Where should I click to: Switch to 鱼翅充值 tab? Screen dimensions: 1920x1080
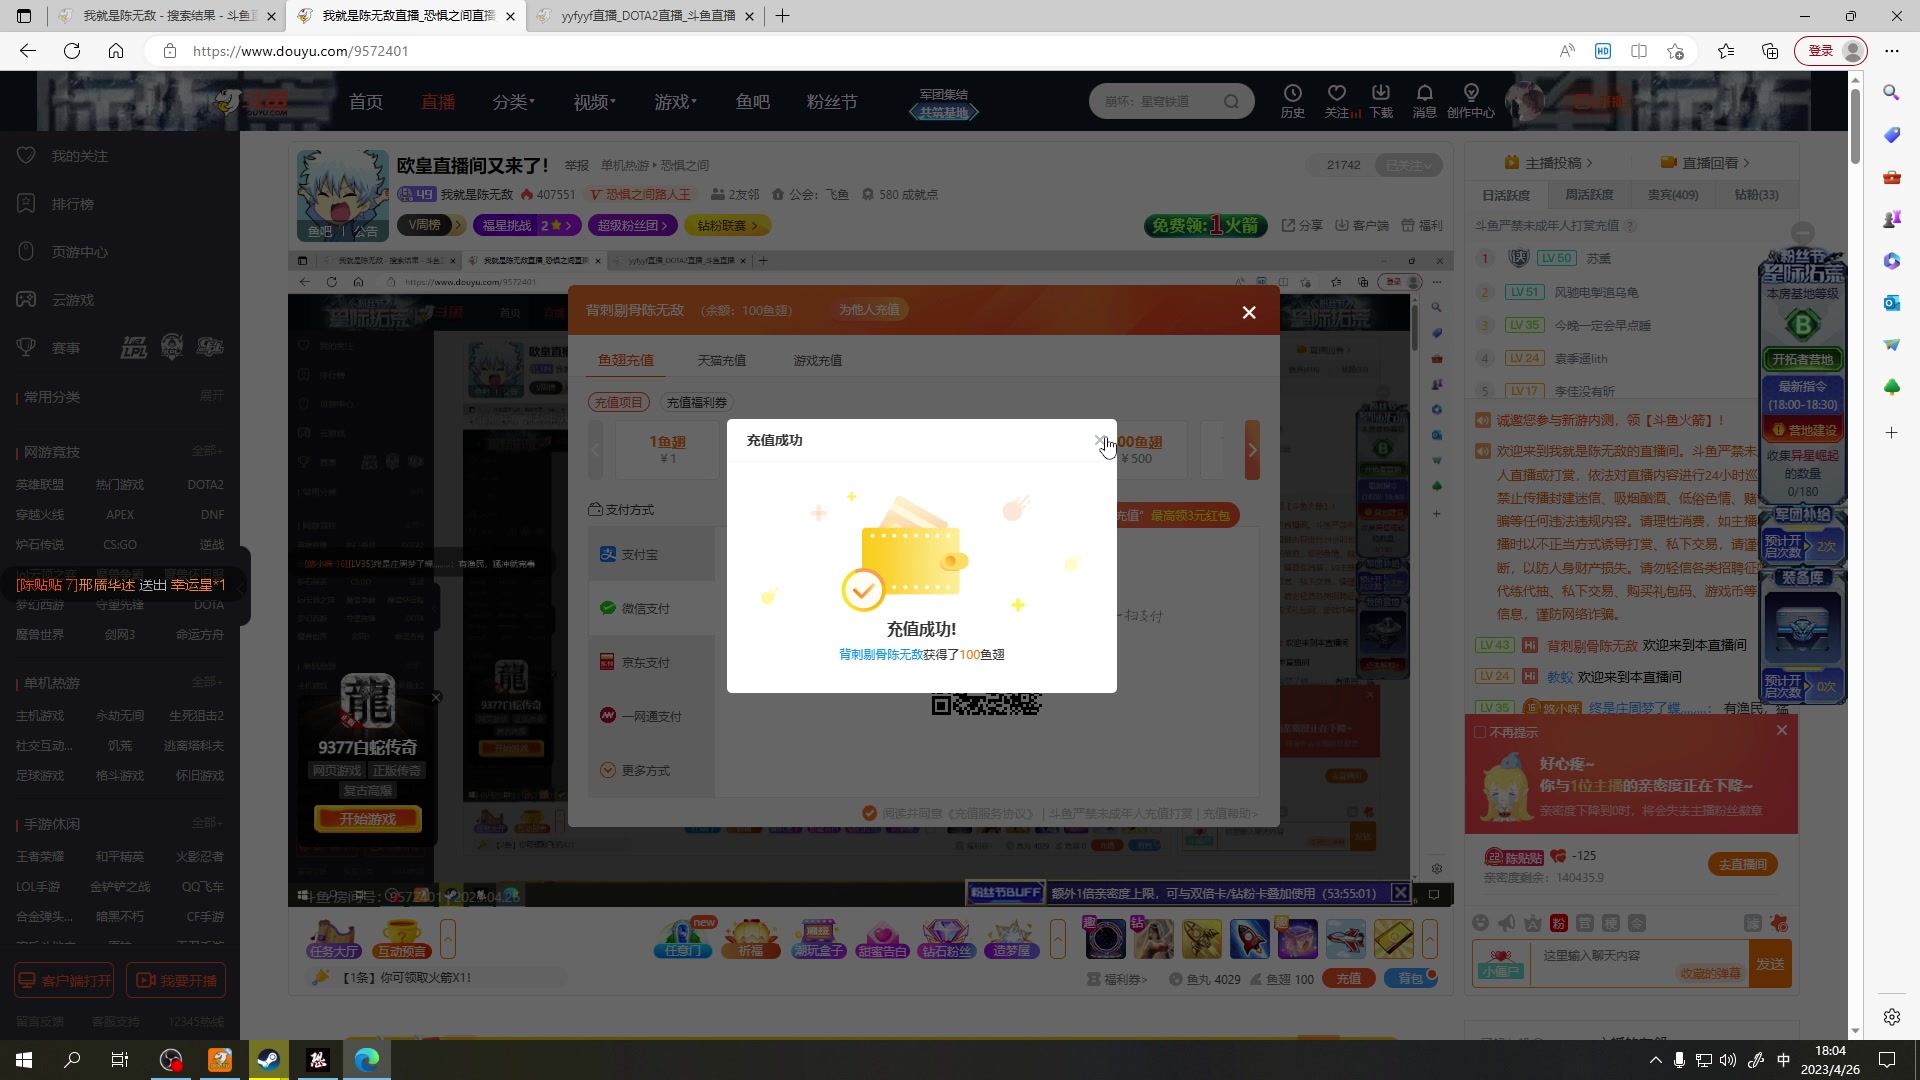click(625, 360)
